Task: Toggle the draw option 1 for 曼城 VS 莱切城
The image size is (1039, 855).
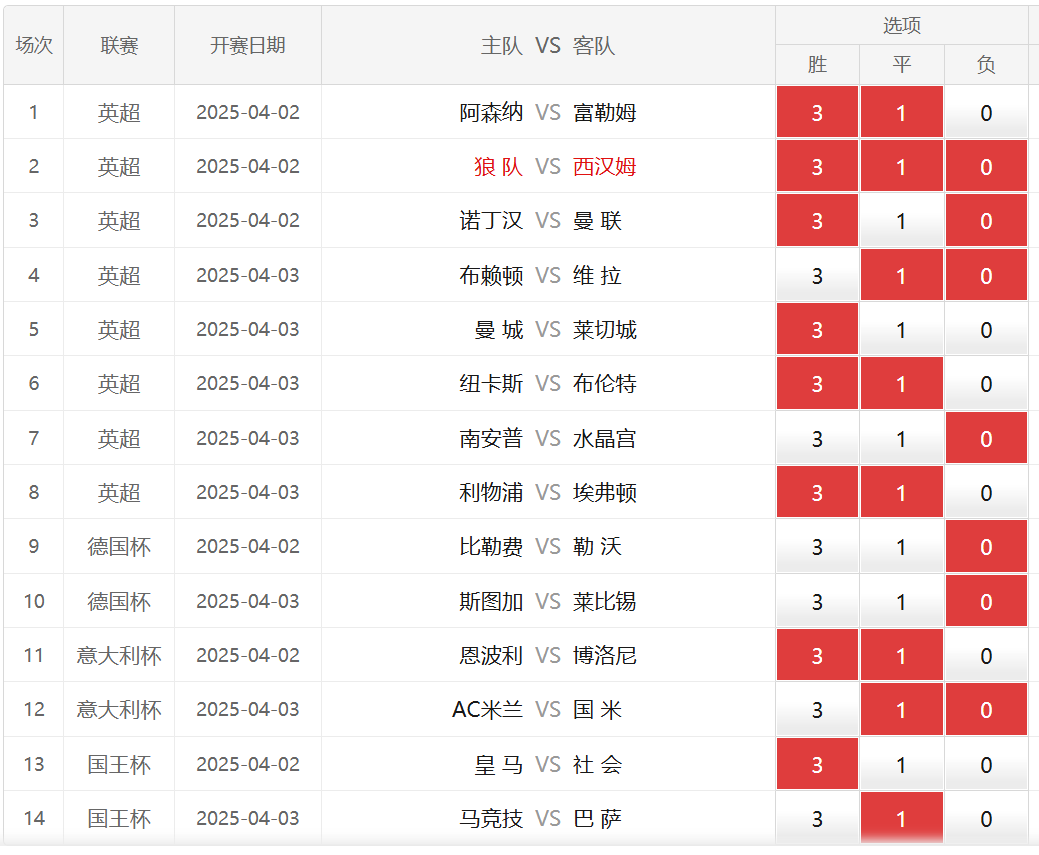Action: click(x=901, y=330)
